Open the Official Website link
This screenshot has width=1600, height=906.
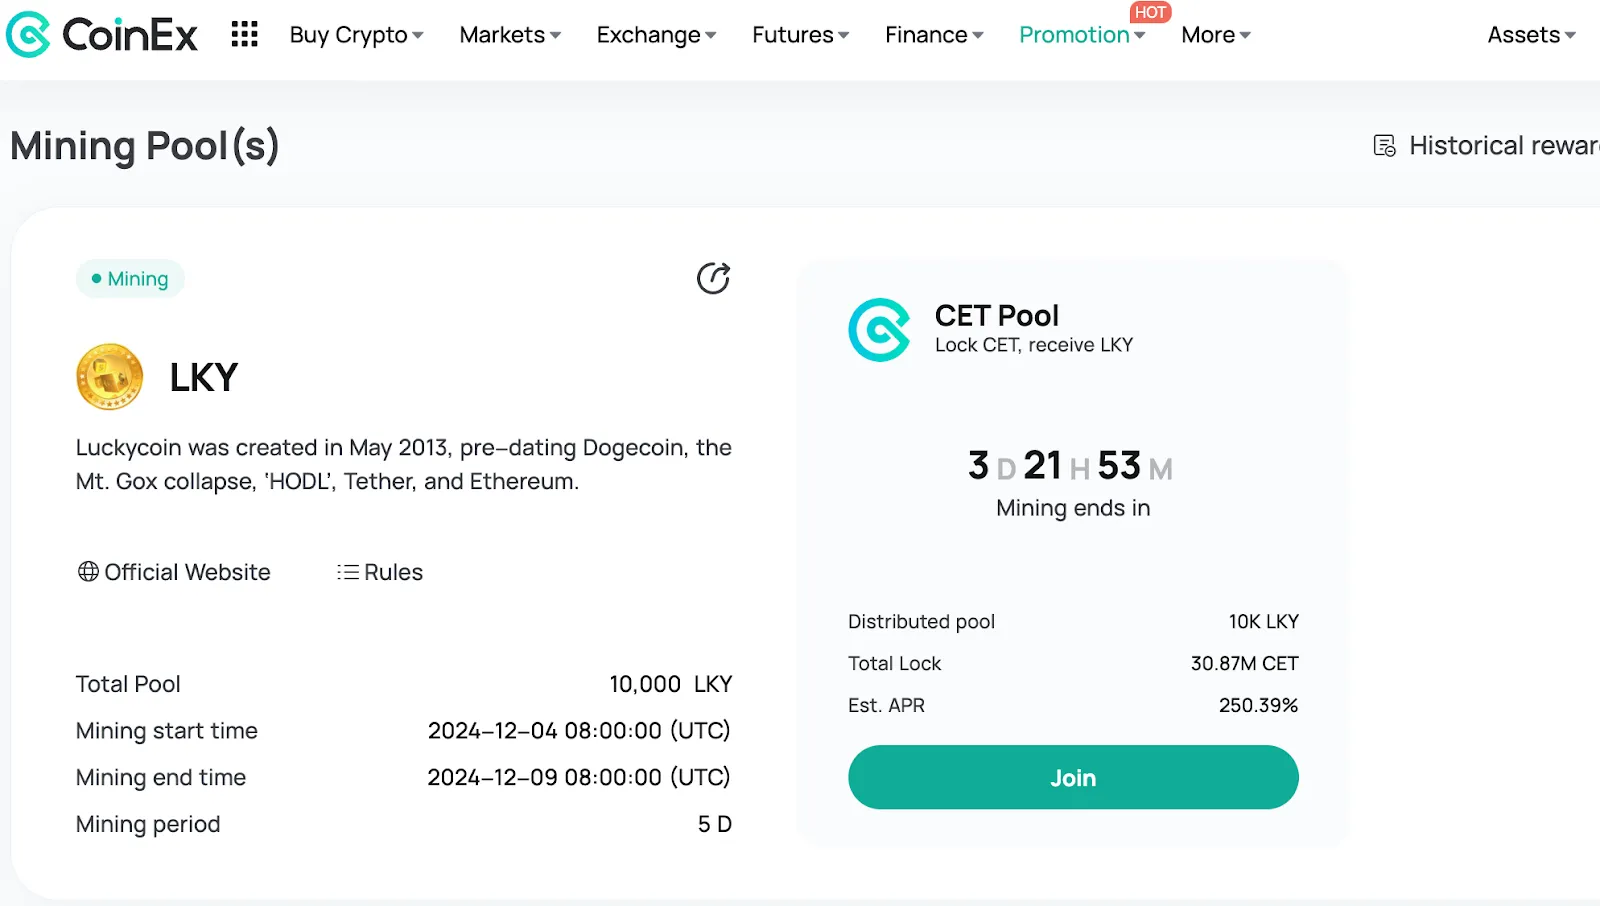174,572
